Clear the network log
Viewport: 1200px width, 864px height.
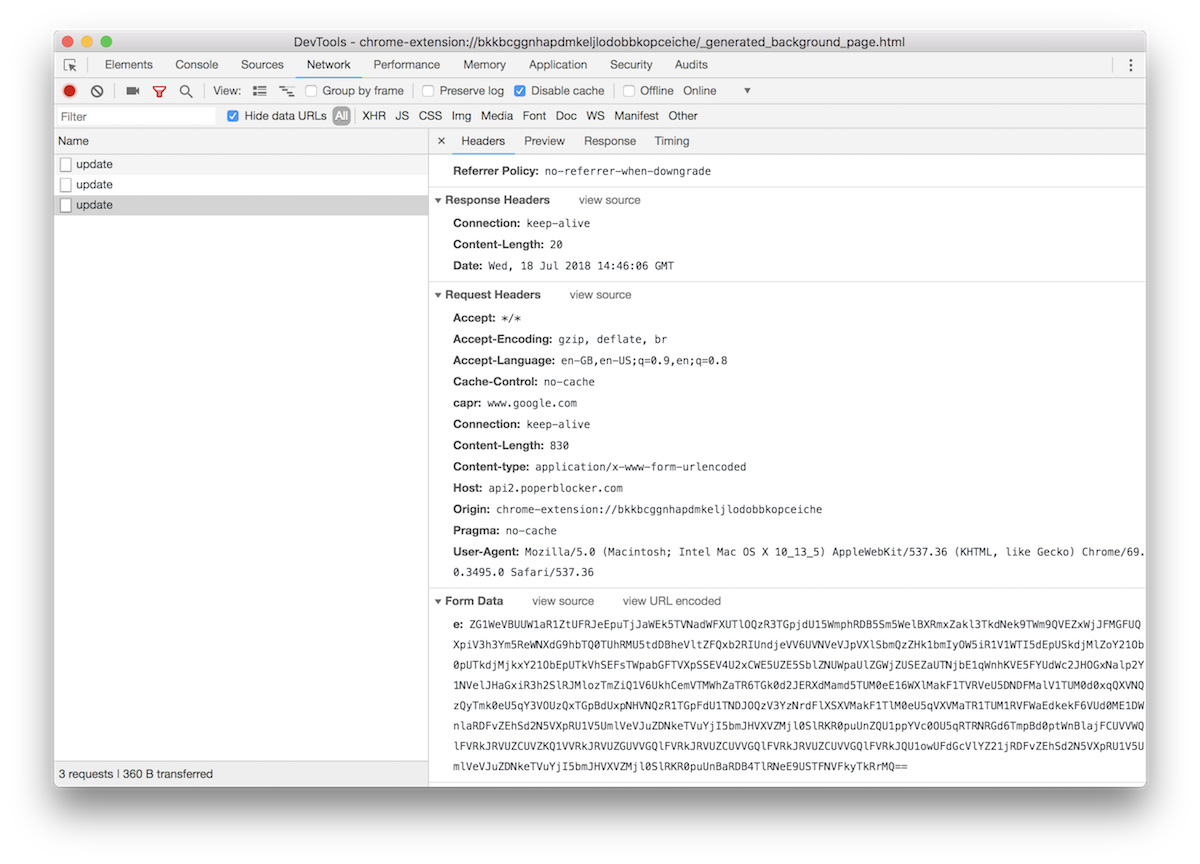97,91
